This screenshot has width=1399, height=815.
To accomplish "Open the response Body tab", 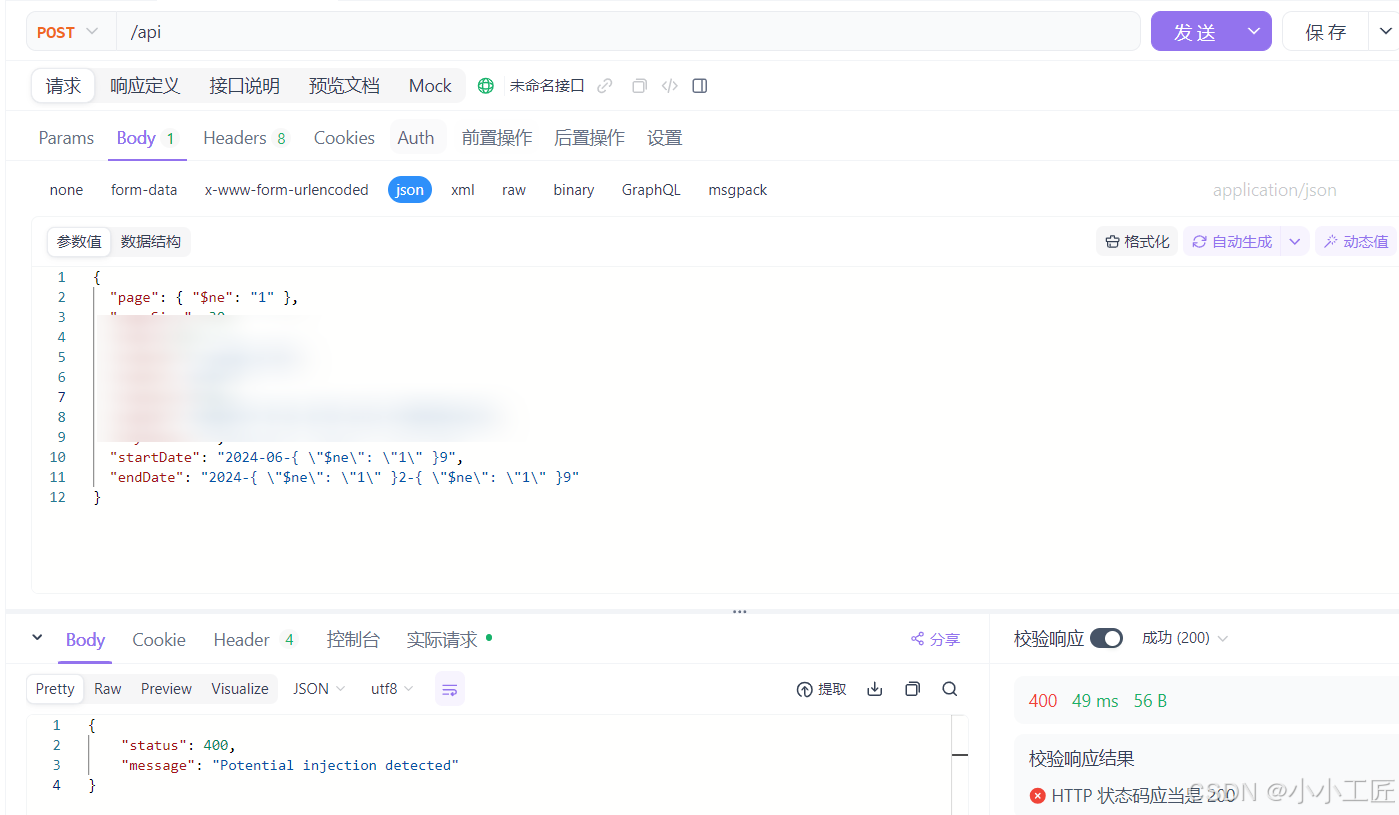I will 86,640.
